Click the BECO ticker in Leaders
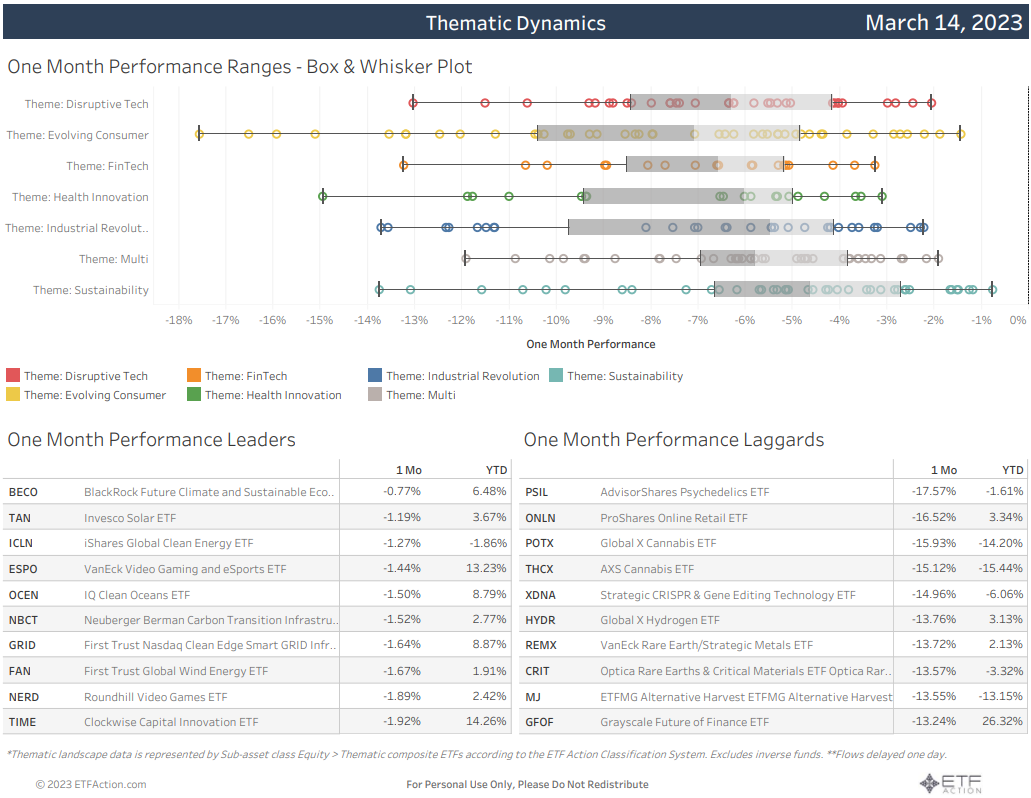 23,492
